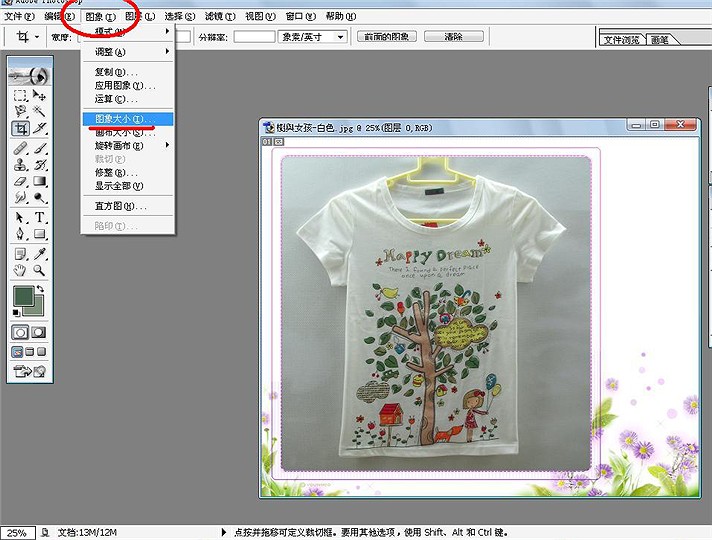Select the Zoom magnifier tool
This screenshot has height=540, width=712.
pyautogui.click(x=40, y=271)
